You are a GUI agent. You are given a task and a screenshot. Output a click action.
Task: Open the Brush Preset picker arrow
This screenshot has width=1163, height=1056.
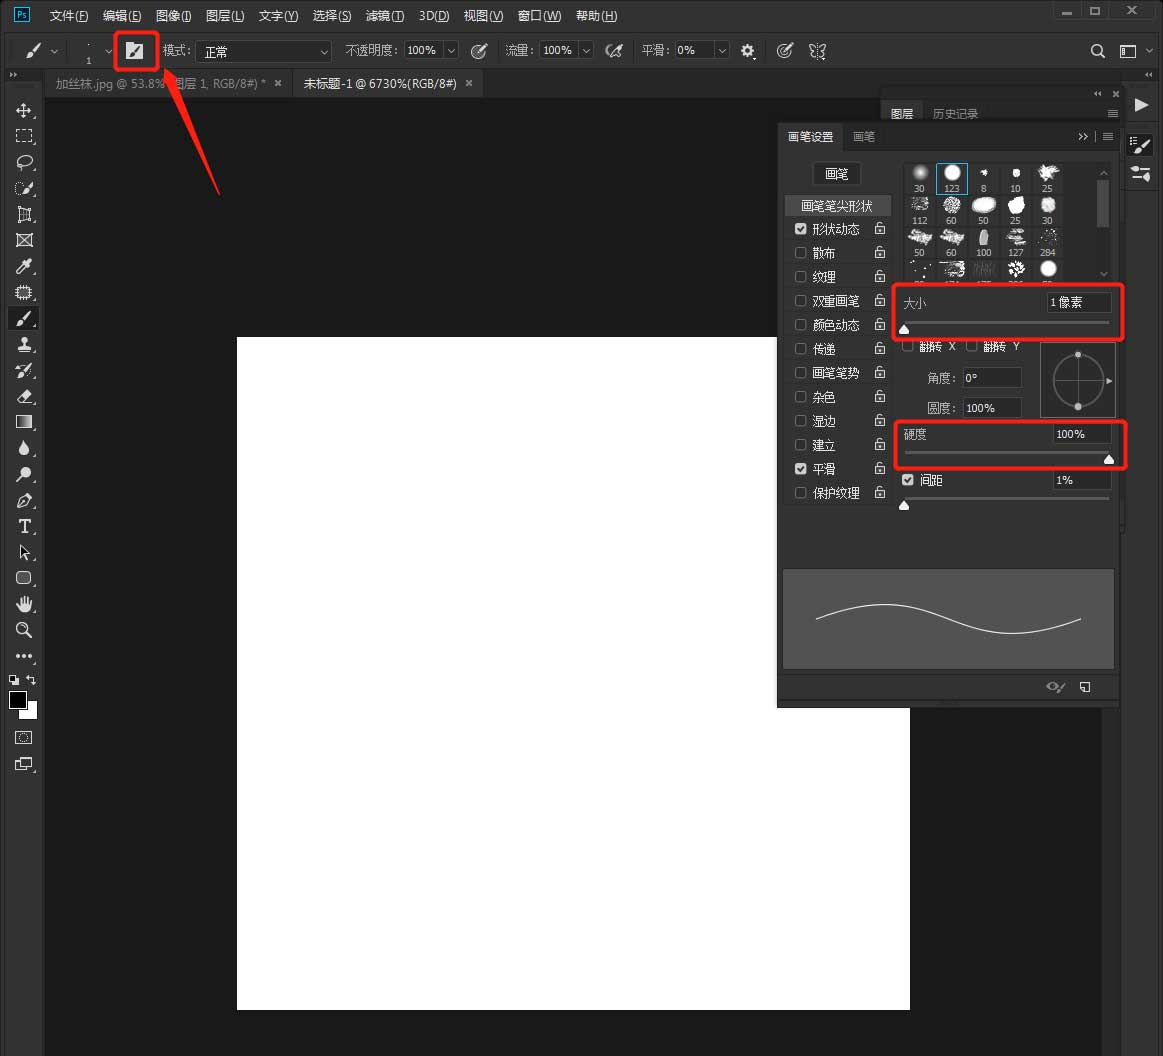[x=108, y=51]
